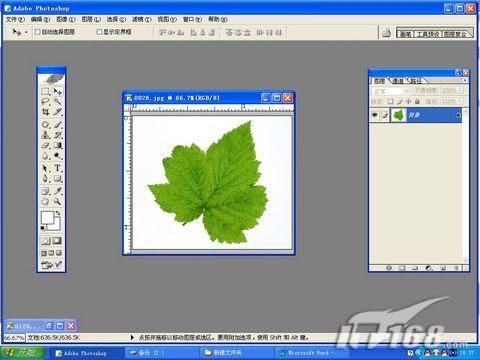Select the Background layer leaf thumbnail
The height and width of the screenshot is (360, 480).
click(x=398, y=115)
